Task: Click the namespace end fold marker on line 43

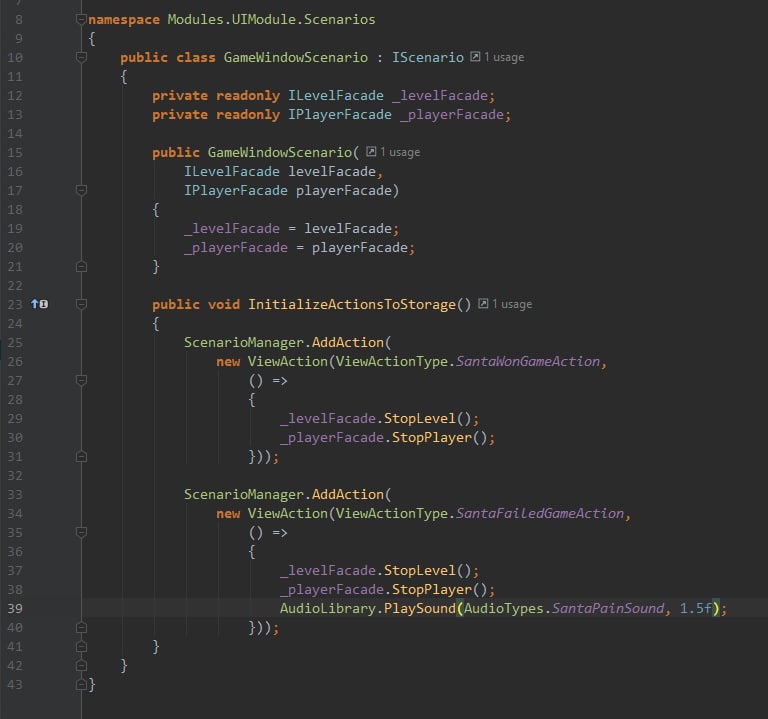Action: click(81, 684)
